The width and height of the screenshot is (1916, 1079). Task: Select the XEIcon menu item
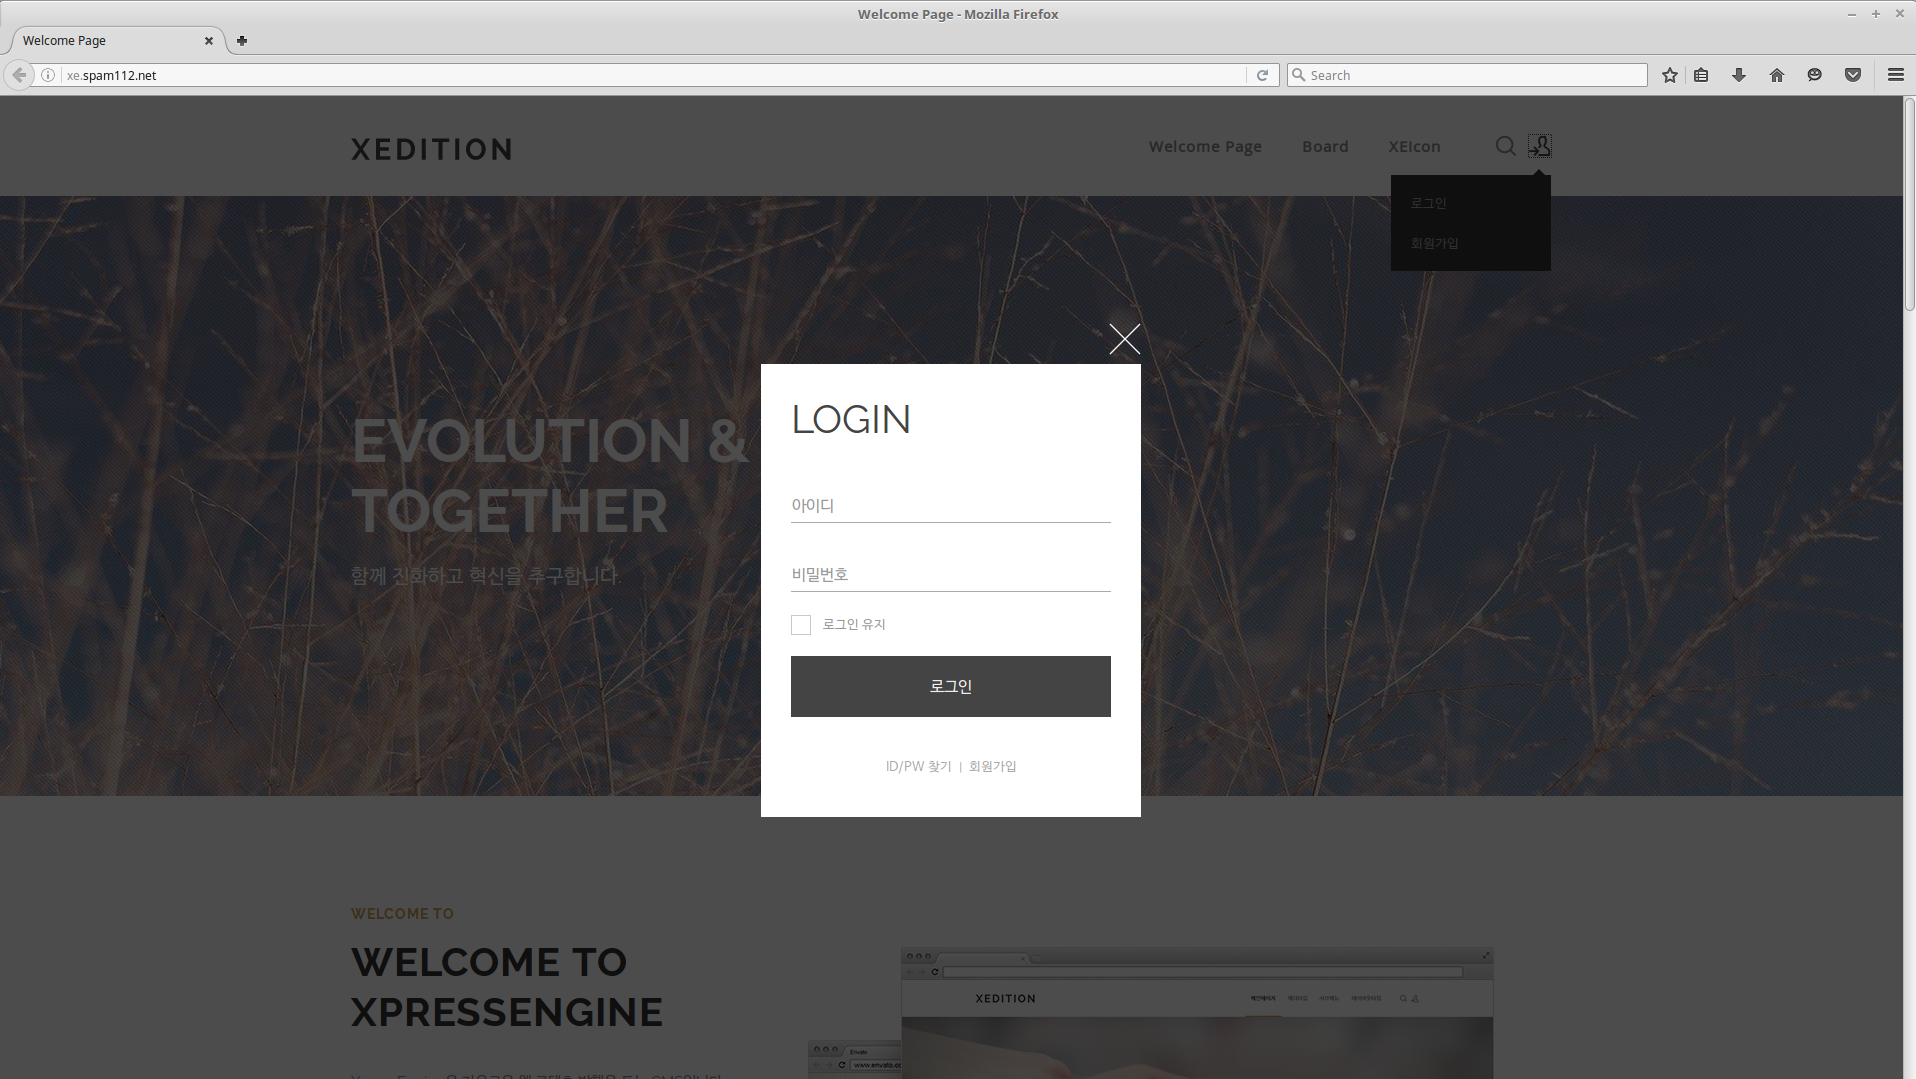(x=1414, y=146)
